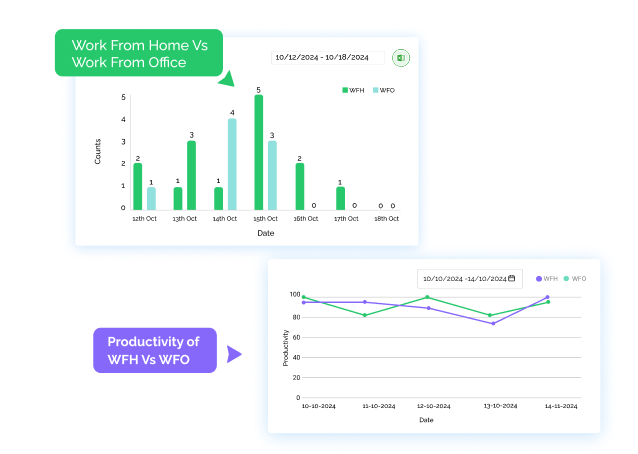
Task: Click the purple WFH data point at 13-10-2024
Action: pos(493,323)
